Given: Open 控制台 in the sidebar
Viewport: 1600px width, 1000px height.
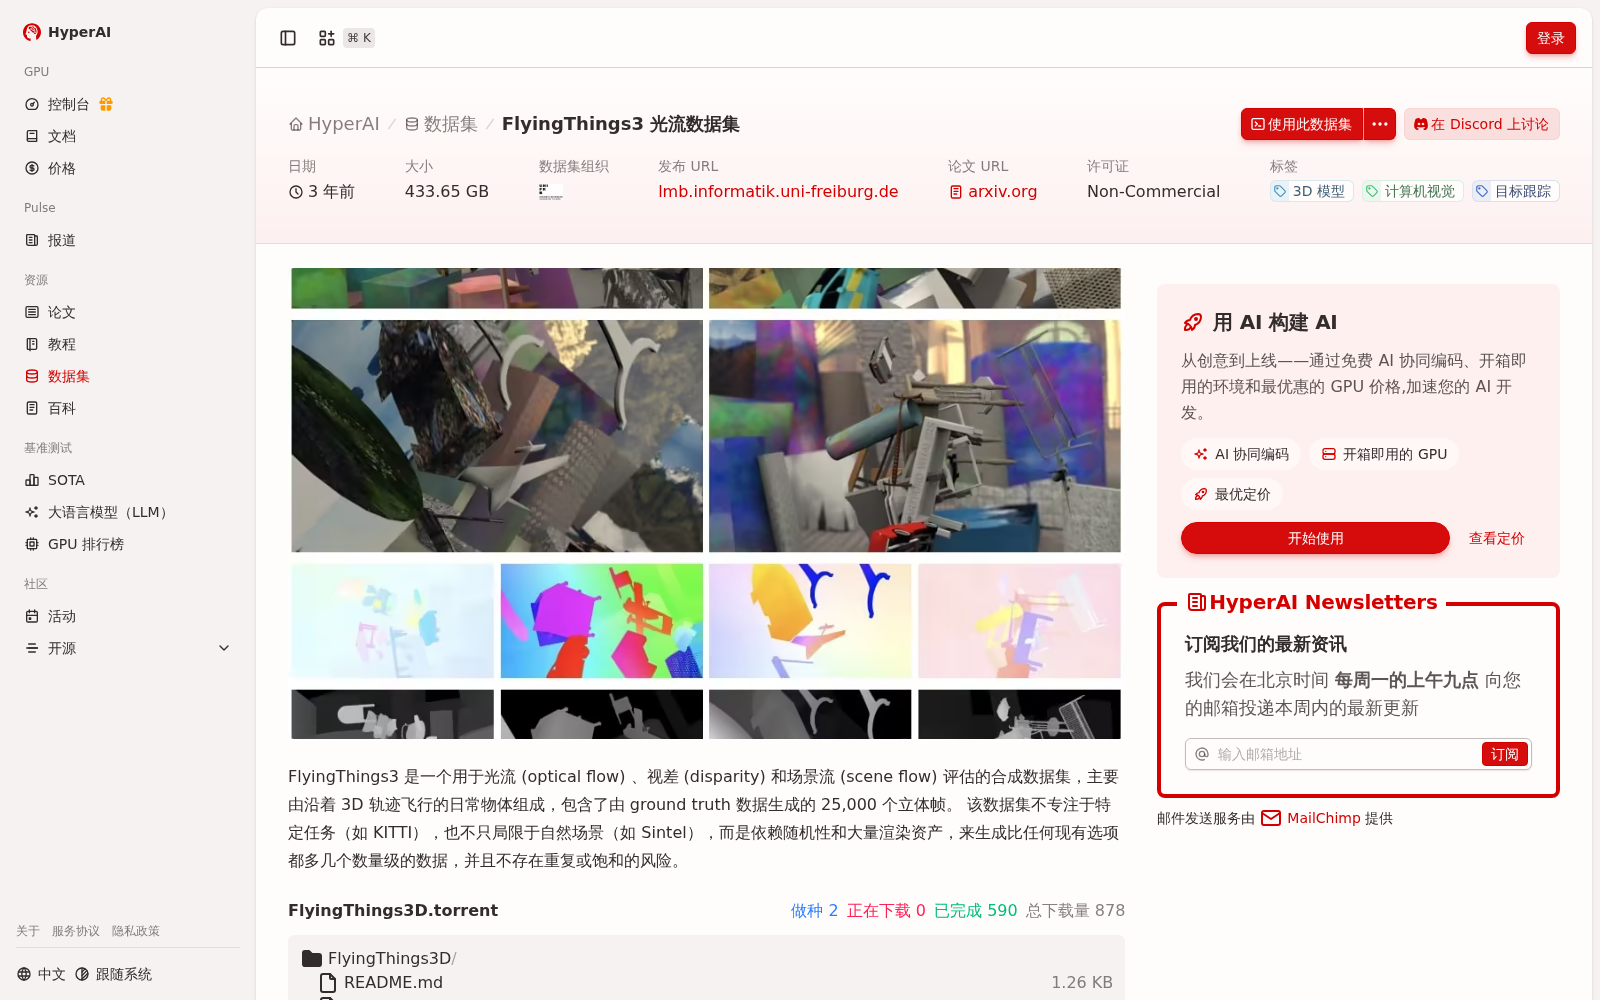Looking at the screenshot, I should point(69,104).
